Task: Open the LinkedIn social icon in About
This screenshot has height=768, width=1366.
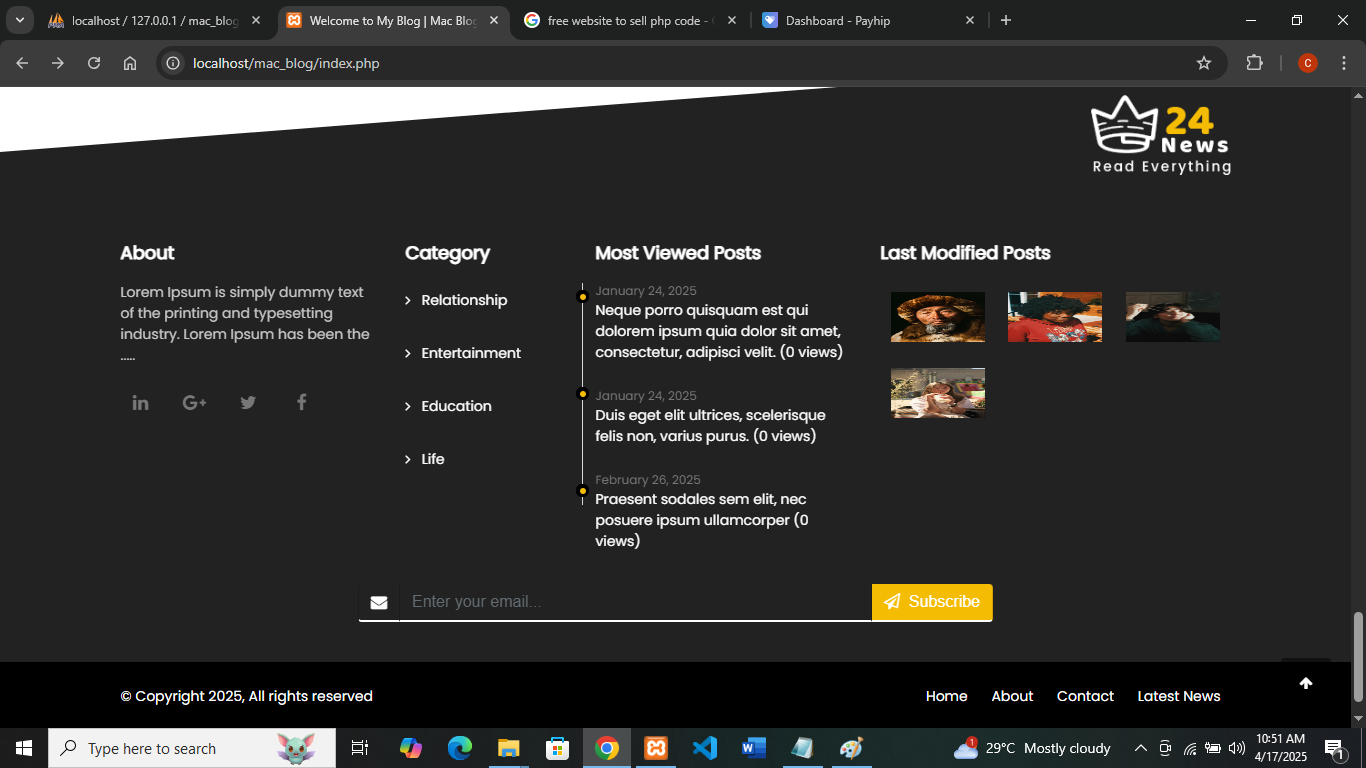Action: point(140,403)
